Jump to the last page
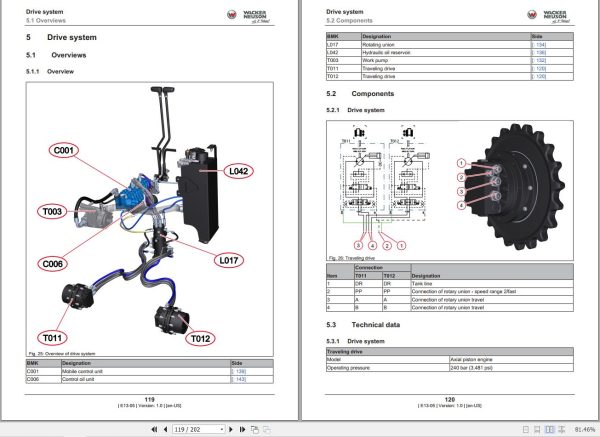This screenshot has width=600, height=437. point(242,429)
